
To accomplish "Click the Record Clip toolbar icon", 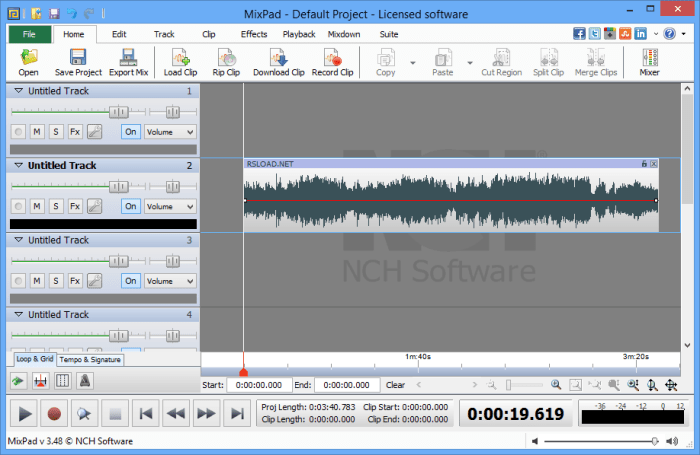I will tap(332, 63).
